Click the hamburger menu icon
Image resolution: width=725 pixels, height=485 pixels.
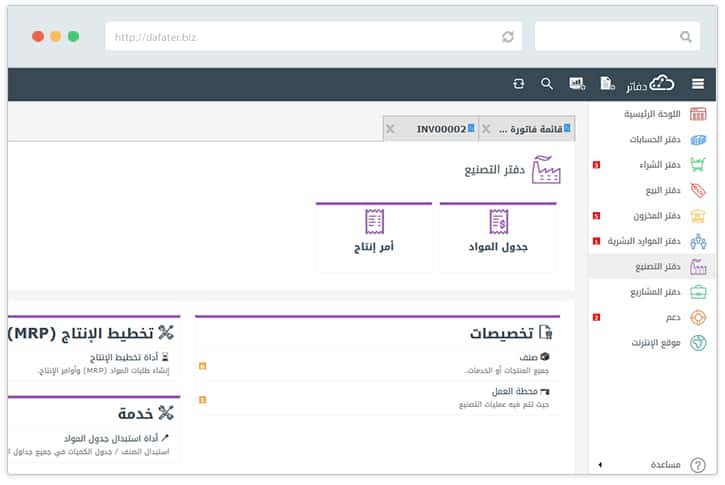[698, 85]
